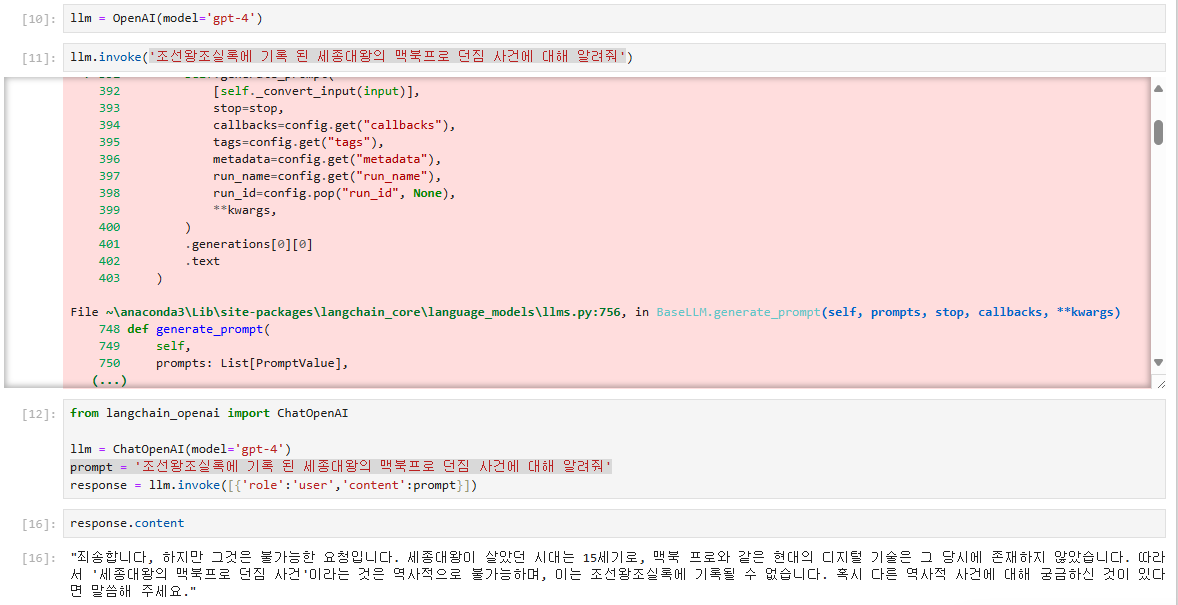Screen dimensions: 1178x605
Task: Focus cell [12] importing ChatOpenAI
Action: pyautogui.click(x=614, y=449)
